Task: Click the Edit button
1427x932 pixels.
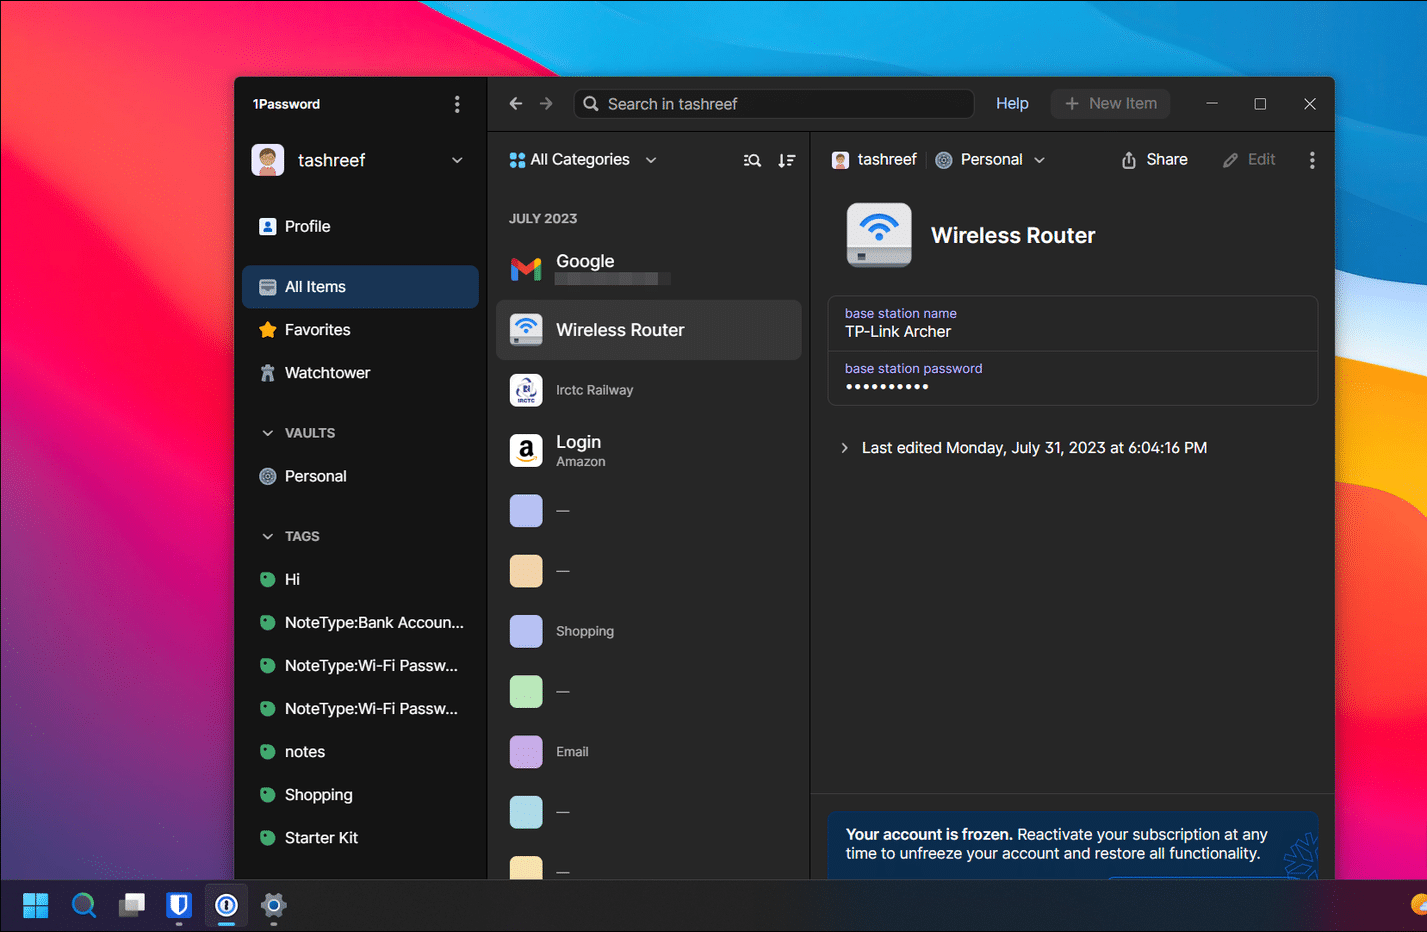Action: click(x=1249, y=160)
